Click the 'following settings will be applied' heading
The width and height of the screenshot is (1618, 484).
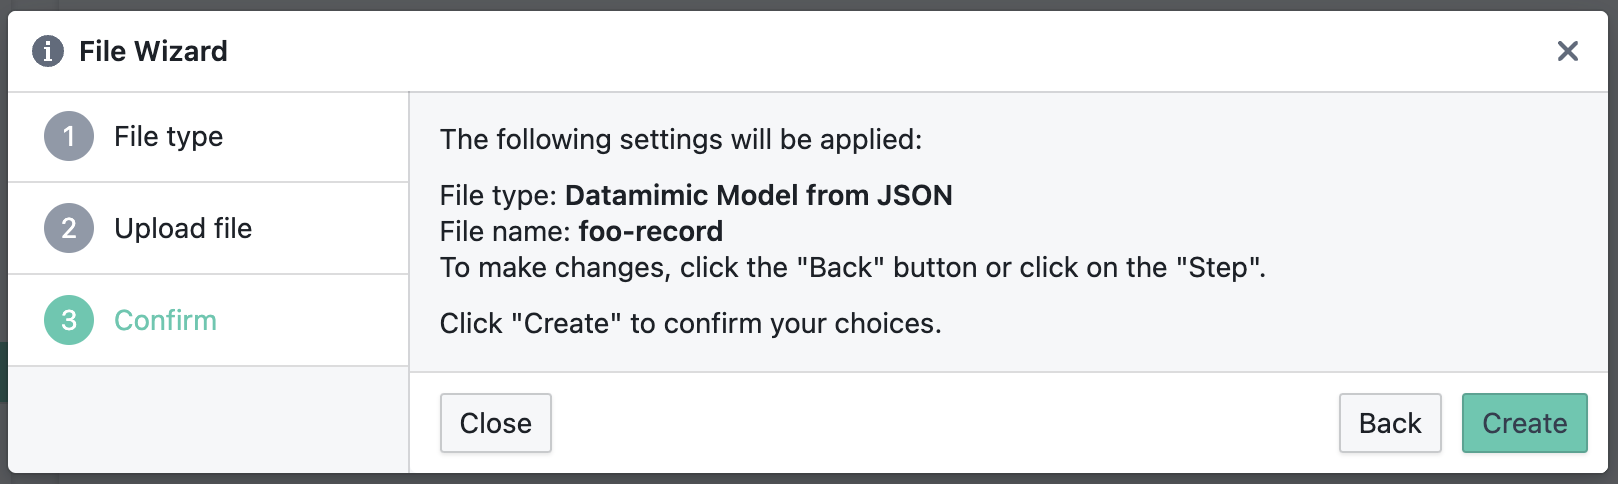[x=681, y=139]
